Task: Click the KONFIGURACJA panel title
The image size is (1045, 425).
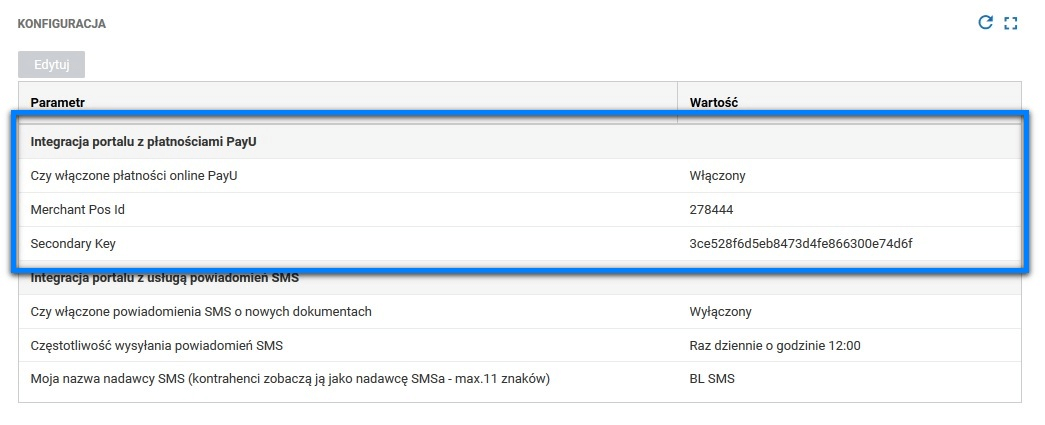Action: pos(62,23)
